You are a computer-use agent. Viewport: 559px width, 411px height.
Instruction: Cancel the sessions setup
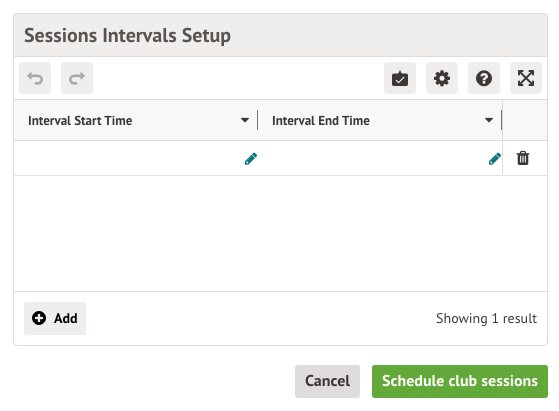click(327, 381)
